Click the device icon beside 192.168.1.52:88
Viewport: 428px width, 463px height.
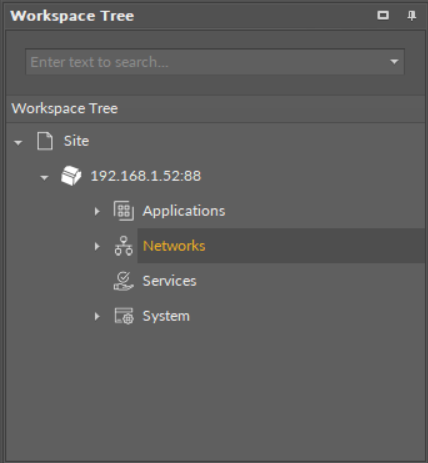(x=71, y=176)
